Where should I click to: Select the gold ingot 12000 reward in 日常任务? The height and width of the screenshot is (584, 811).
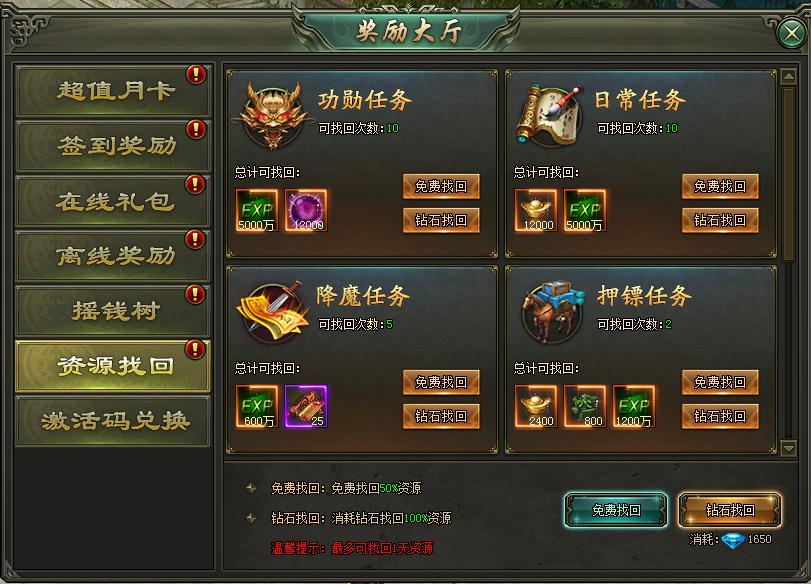(536, 210)
